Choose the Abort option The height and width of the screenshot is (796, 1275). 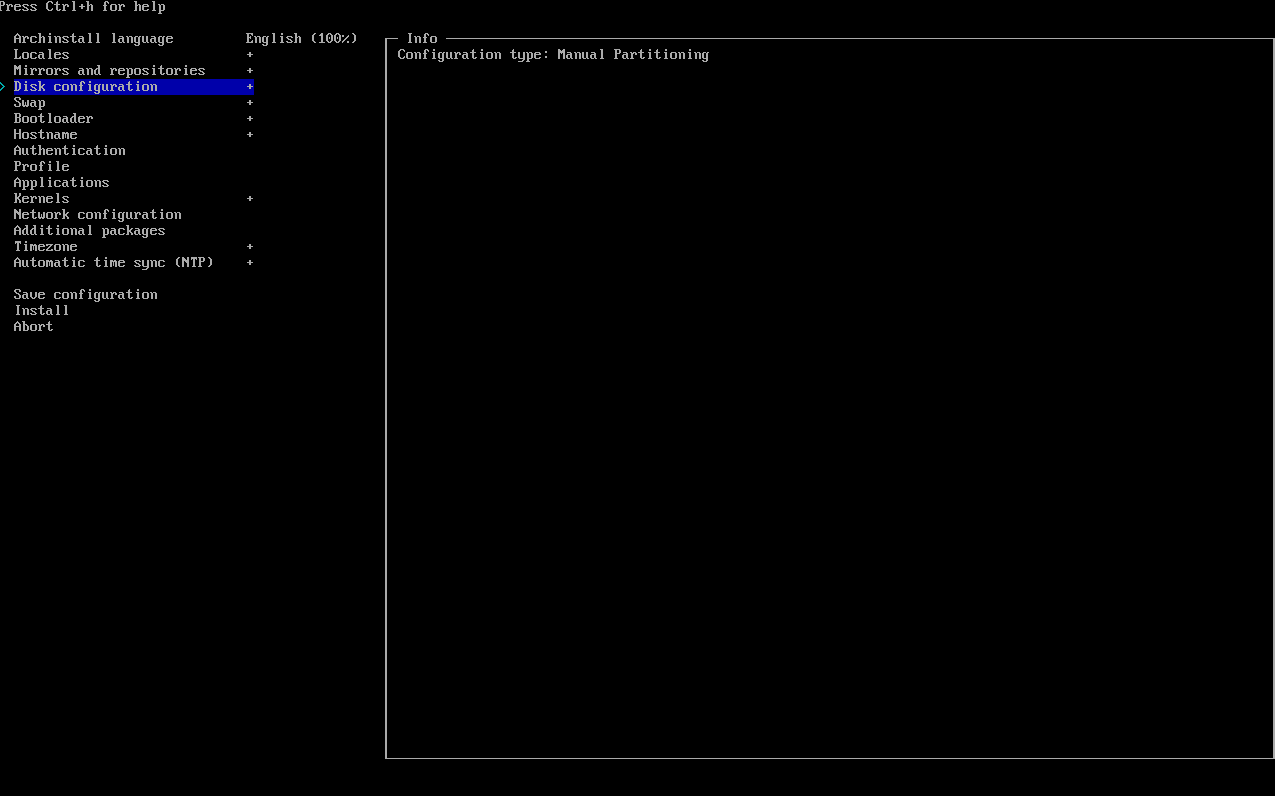click(33, 326)
